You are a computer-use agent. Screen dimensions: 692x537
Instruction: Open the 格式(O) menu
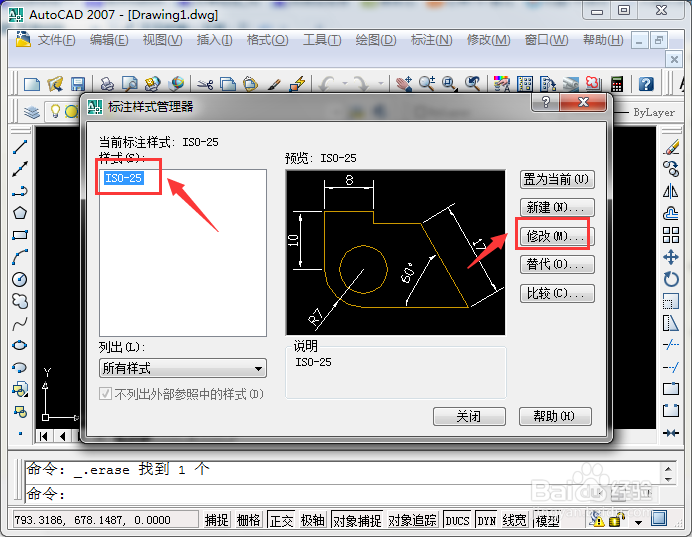(267, 40)
